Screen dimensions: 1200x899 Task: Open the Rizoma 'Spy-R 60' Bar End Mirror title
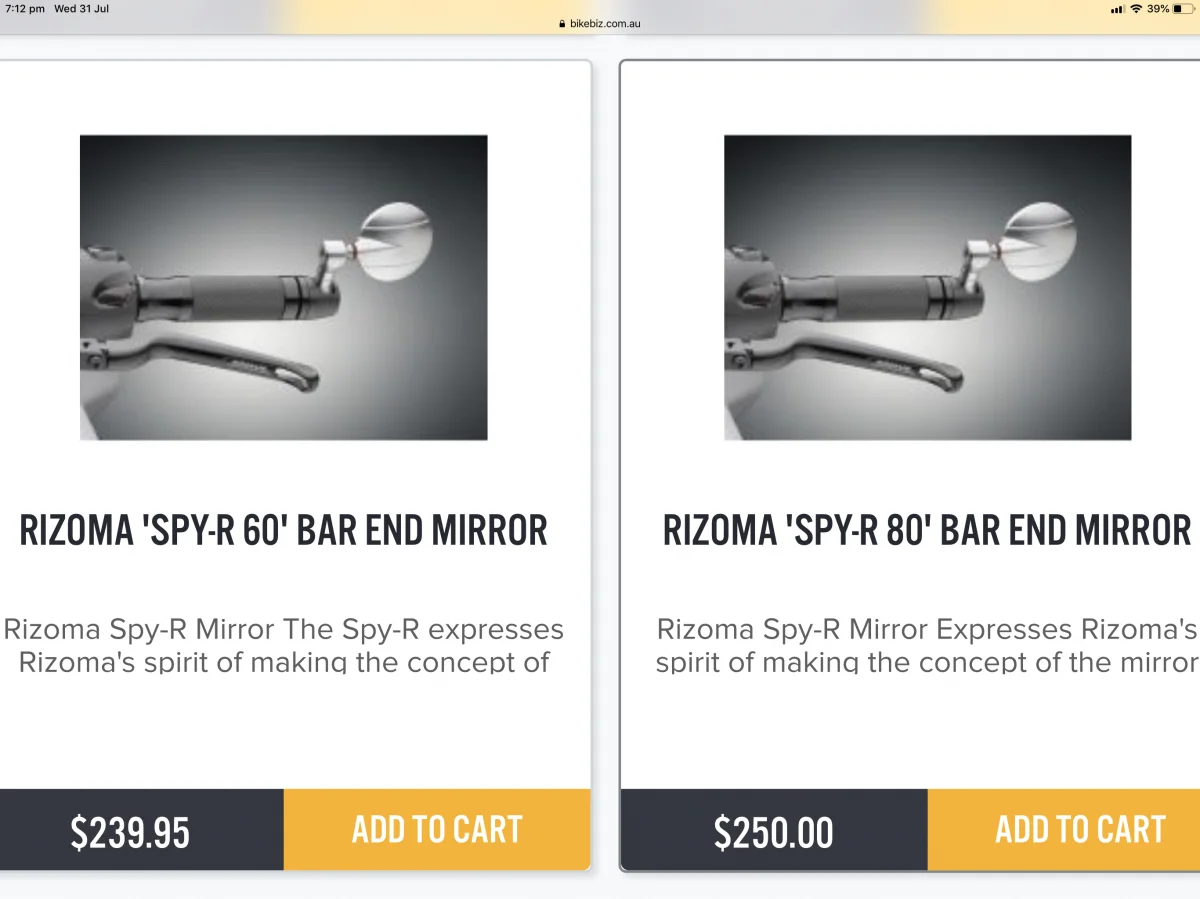coord(283,530)
